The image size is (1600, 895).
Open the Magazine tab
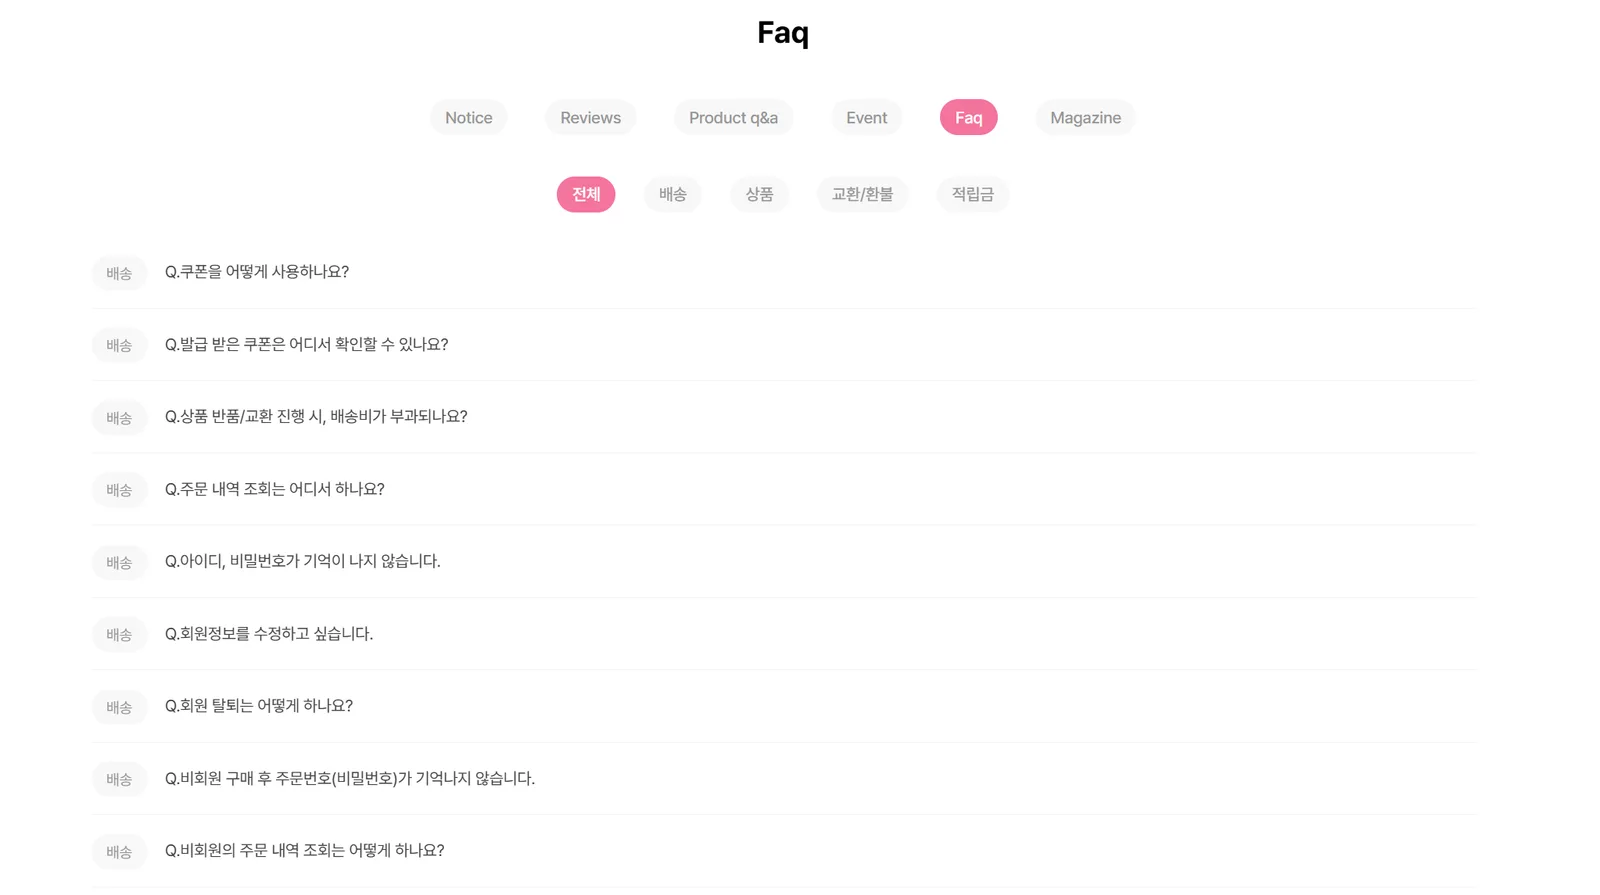pos(1085,117)
